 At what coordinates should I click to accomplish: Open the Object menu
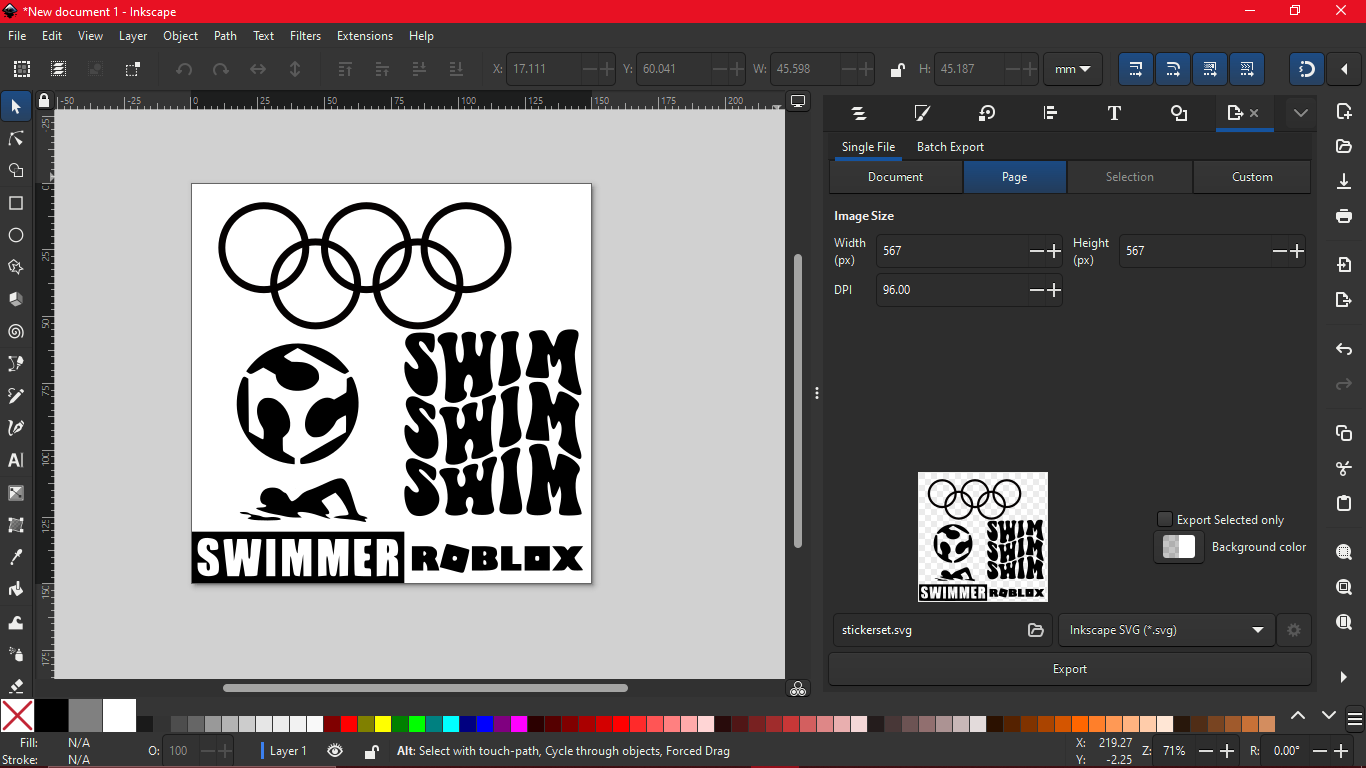click(181, 35)
